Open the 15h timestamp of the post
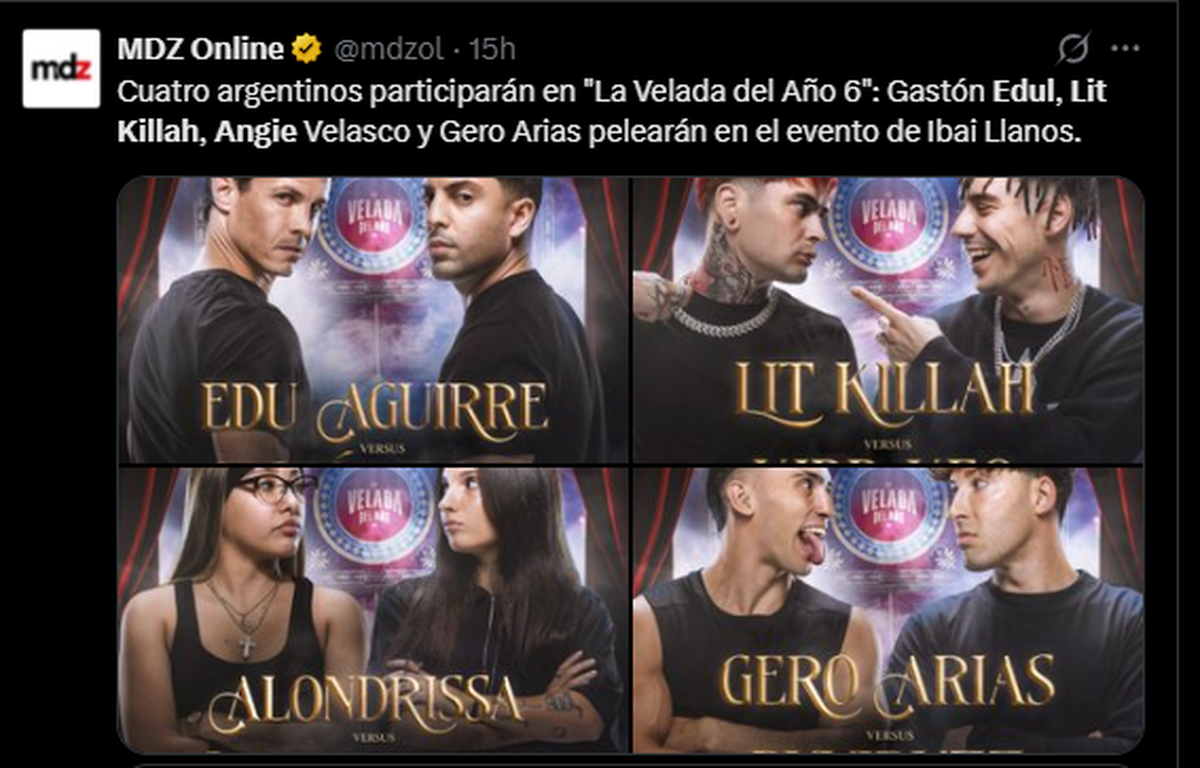 [x=493, y=48]
